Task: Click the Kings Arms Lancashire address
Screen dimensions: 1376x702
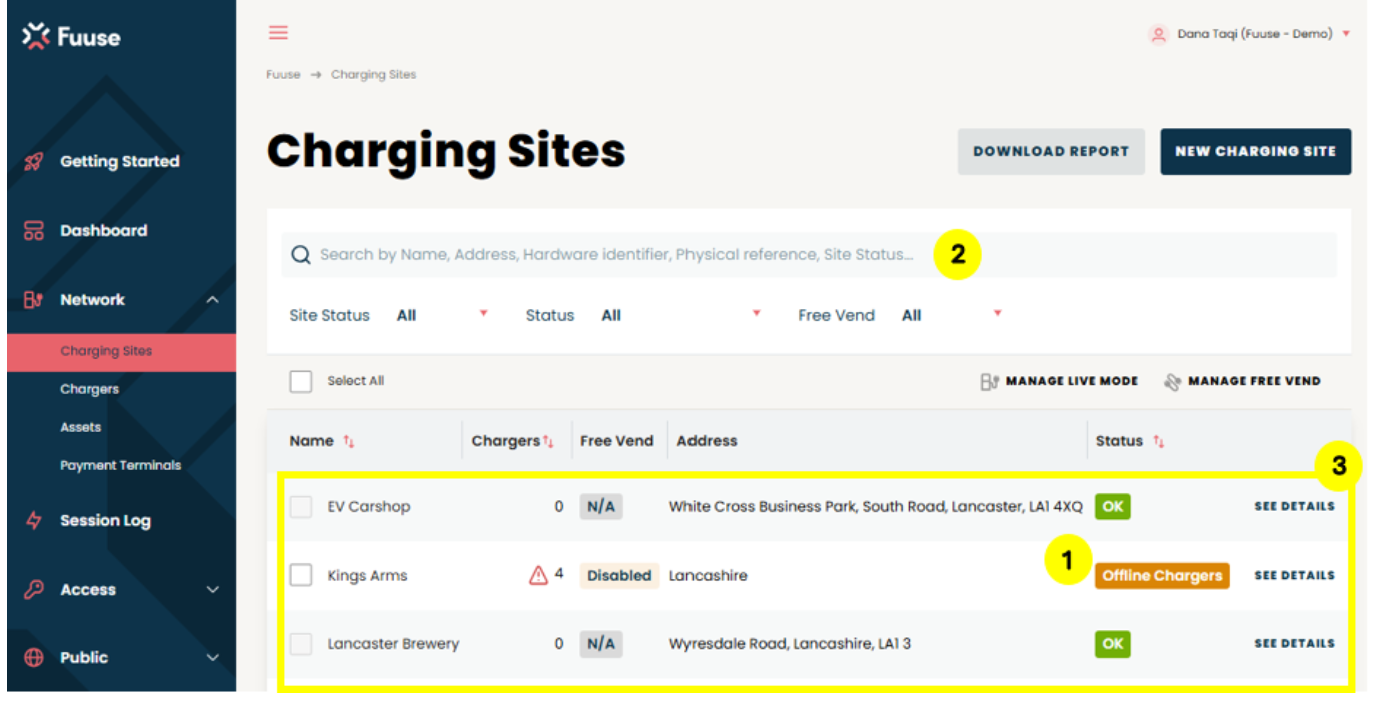Action: pos(708,576)
